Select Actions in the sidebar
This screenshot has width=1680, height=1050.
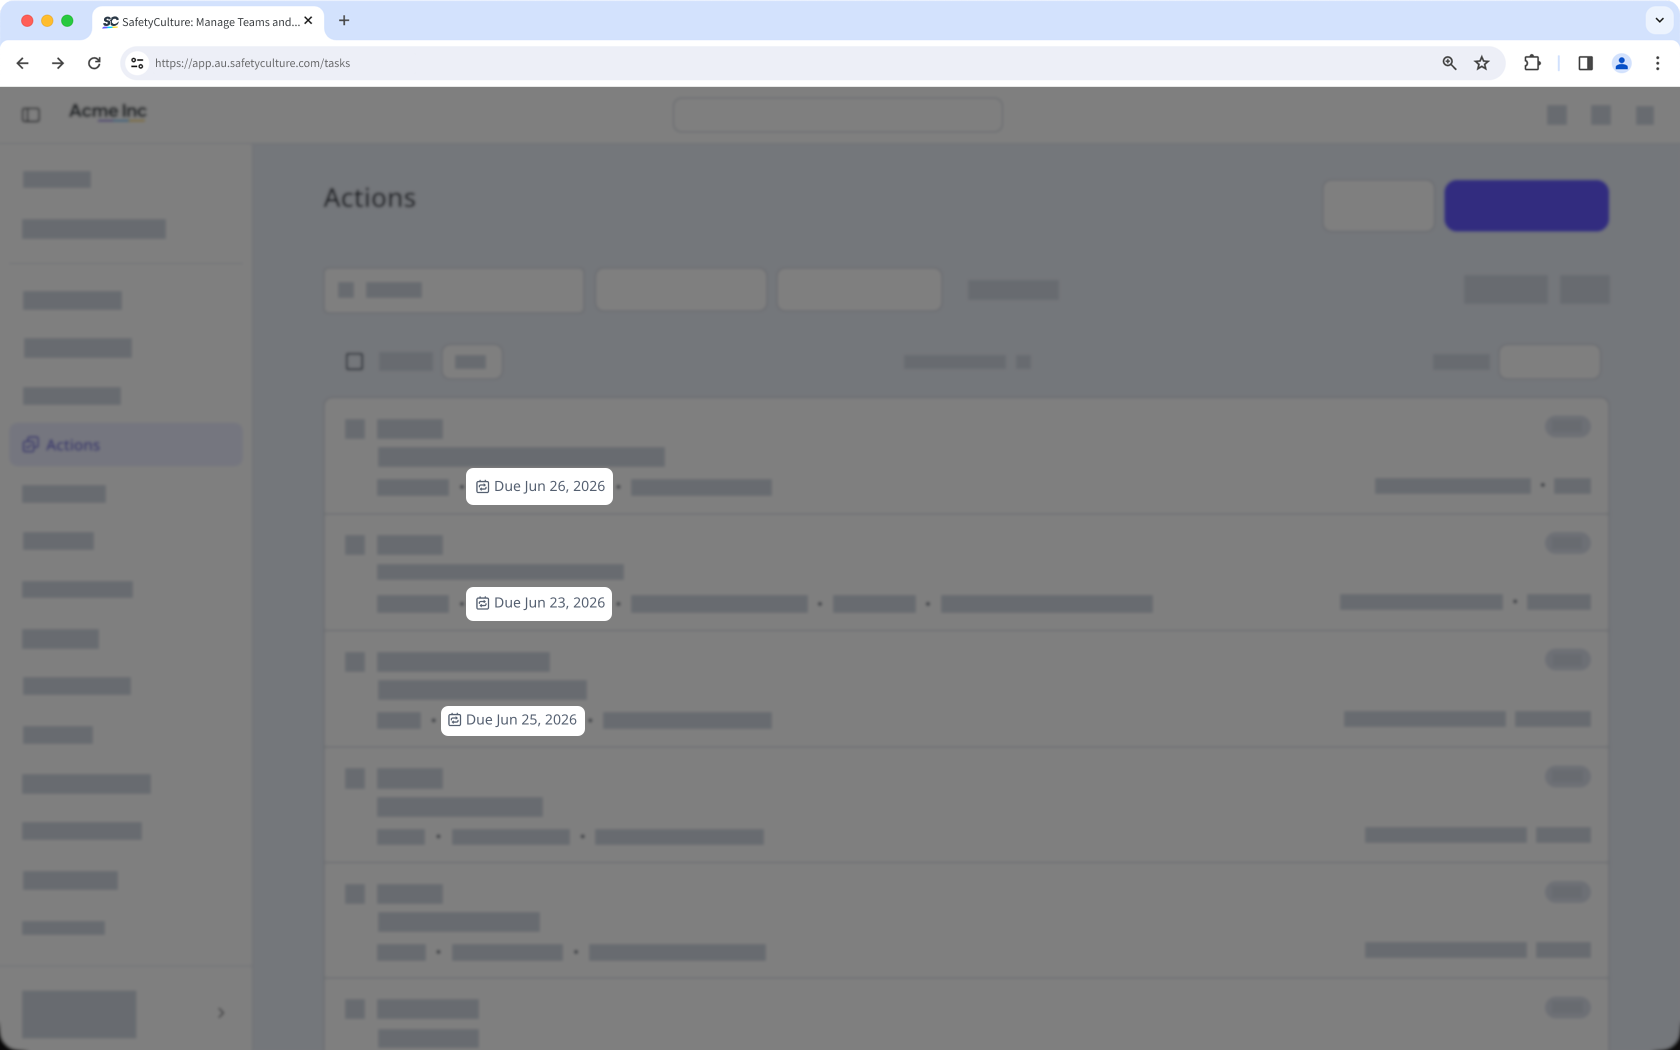[x=126, y=444]
